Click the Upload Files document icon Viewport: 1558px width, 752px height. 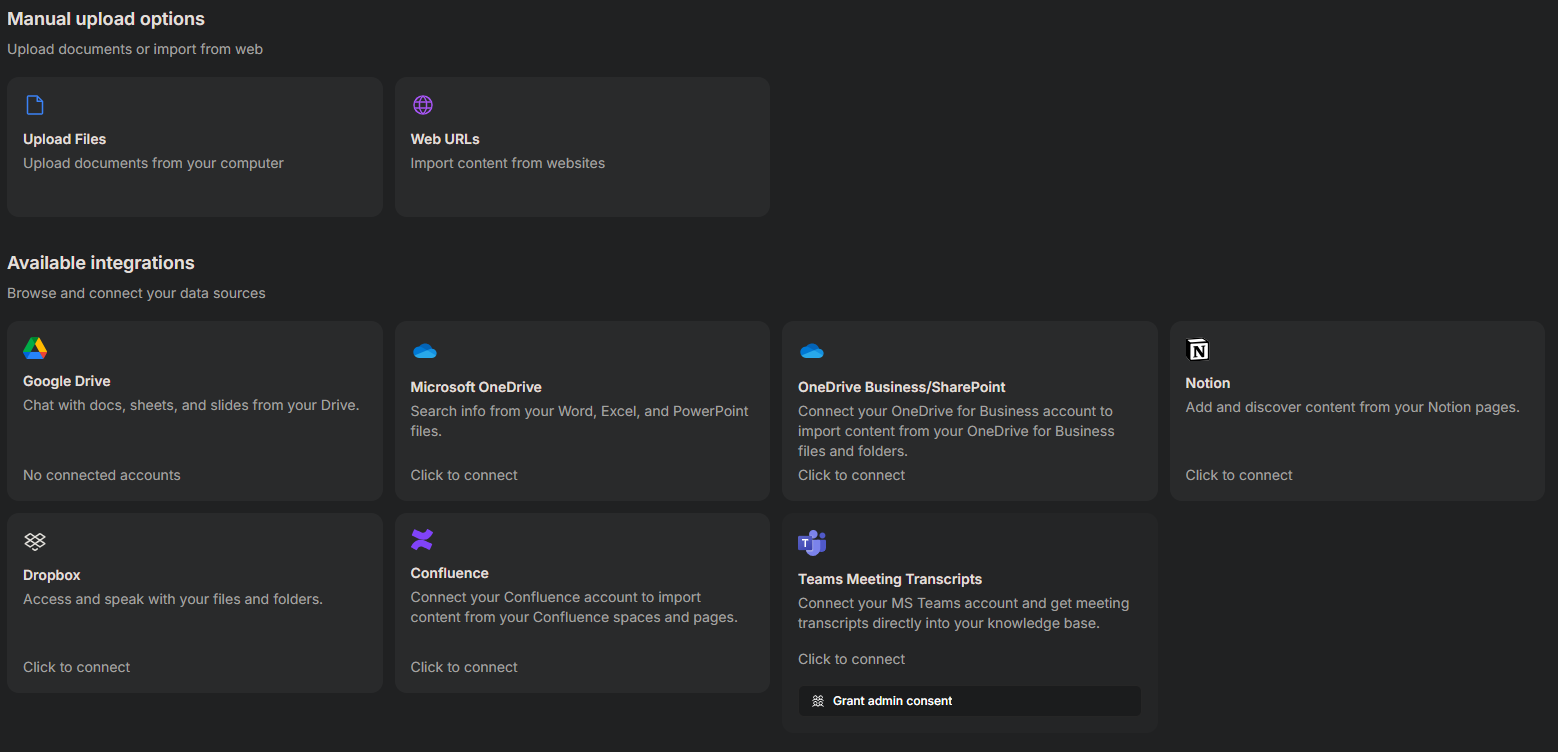35,105
